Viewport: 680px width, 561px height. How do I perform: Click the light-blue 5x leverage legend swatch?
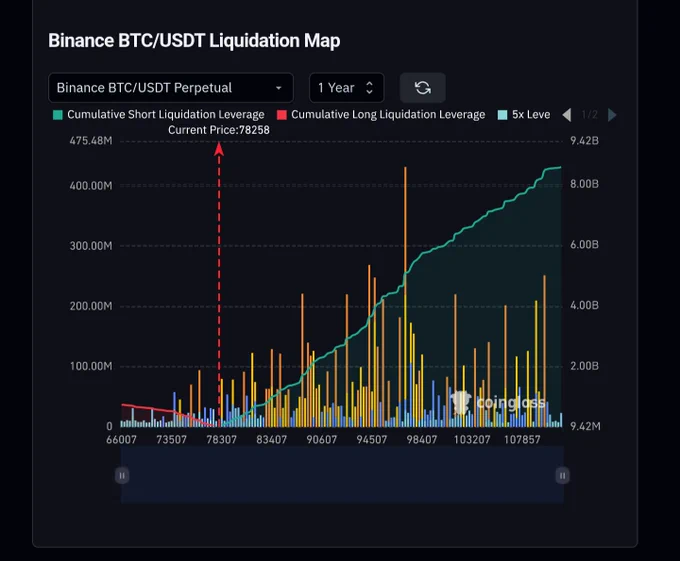click(503, 115)
